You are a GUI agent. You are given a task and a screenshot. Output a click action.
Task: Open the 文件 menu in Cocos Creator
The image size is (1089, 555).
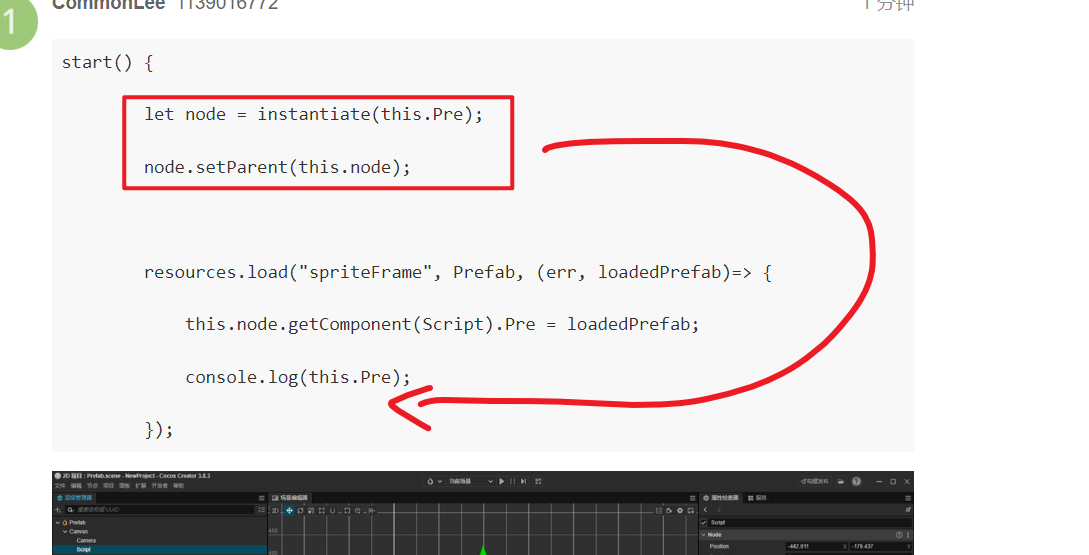pos(59,486)
